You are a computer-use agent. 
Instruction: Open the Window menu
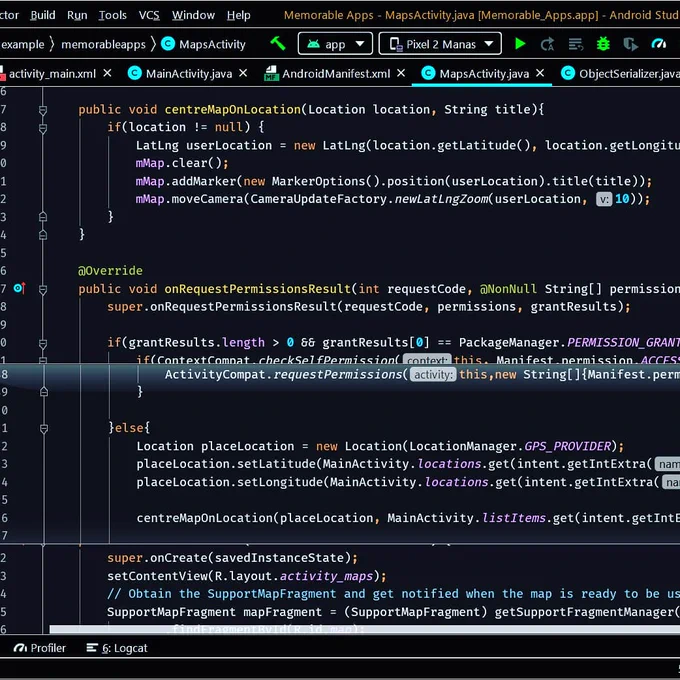coord(193,15)
